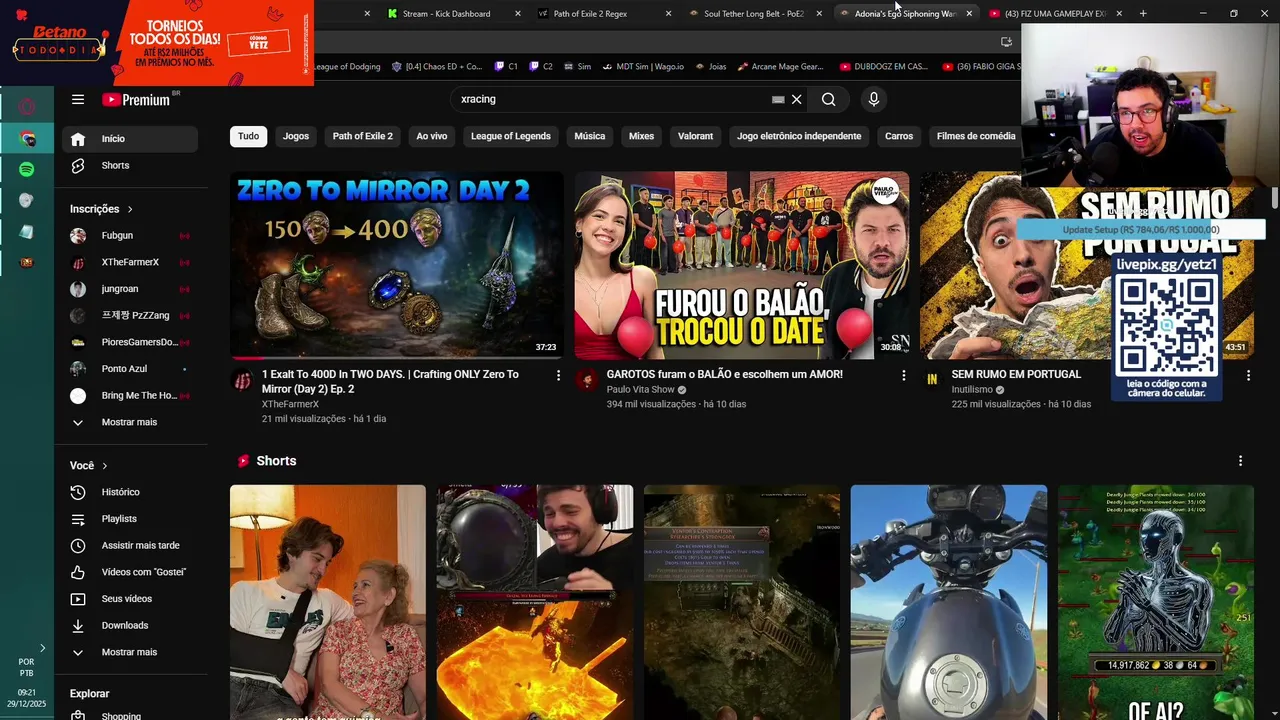Open the YouTube hamburger guide menu
1280x720 pixels.
pyautogui.click(x=78, y=99)
